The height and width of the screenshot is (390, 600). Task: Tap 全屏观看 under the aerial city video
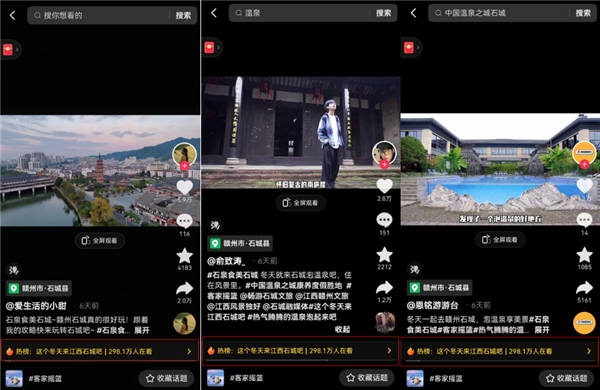pyautogui.click(x=100, y=241)
